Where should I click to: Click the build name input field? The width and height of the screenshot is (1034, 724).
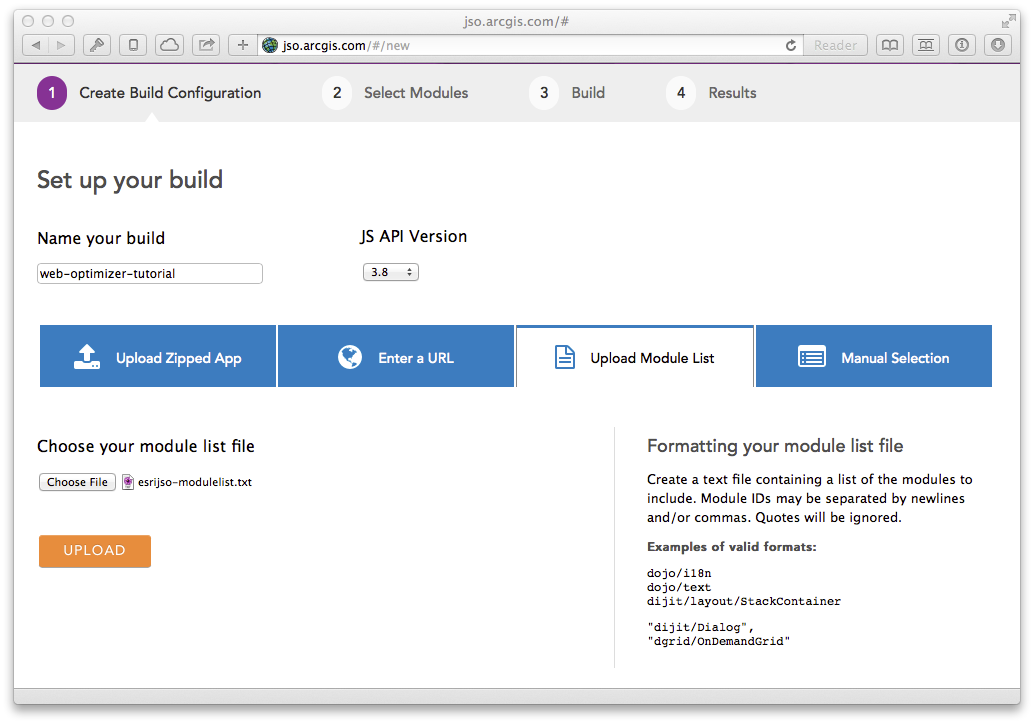pyautogui.click(x=150, y=273)
